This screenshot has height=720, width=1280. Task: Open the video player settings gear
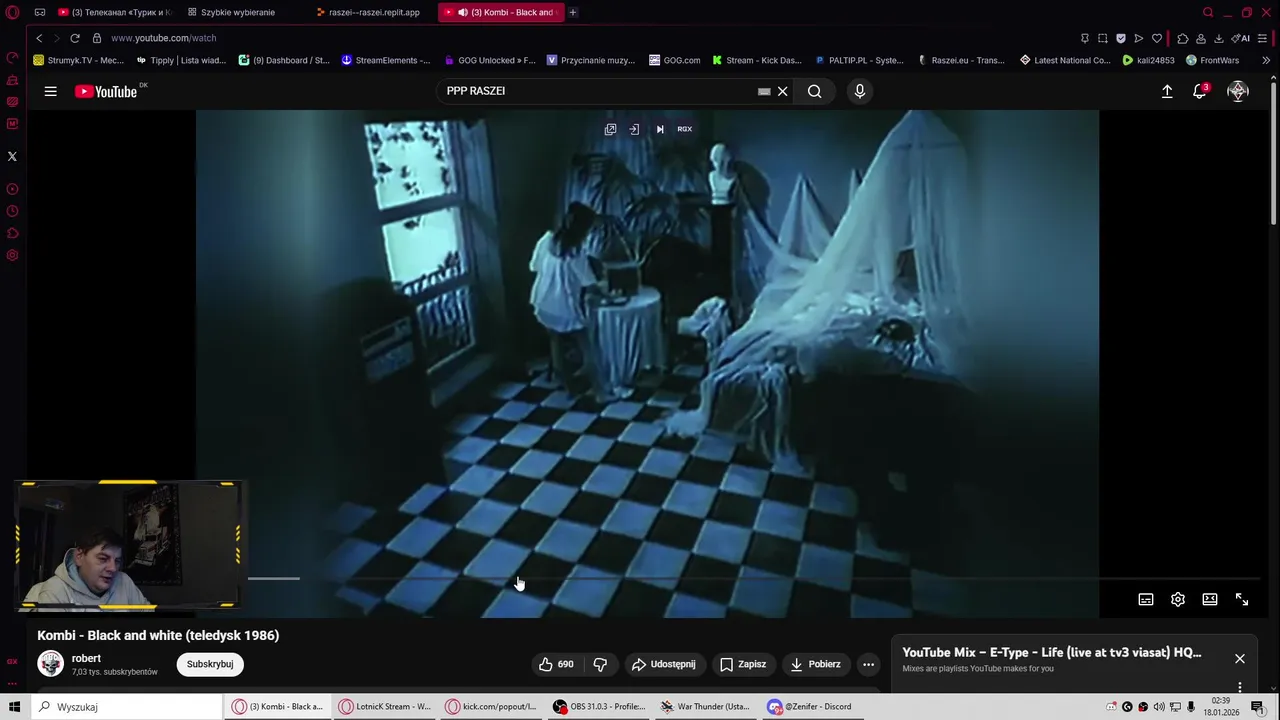(x=1178, y=599)
